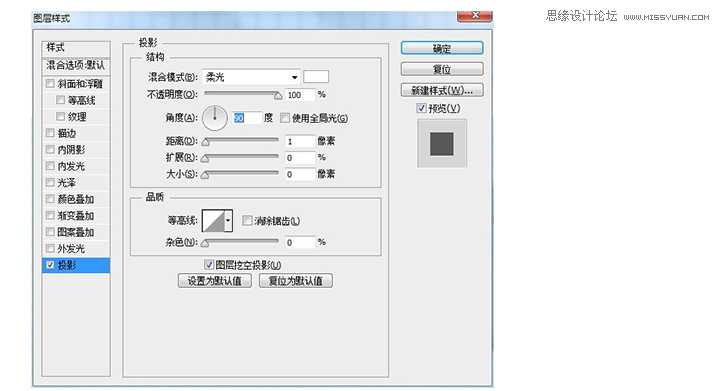Click the shadow color swatch
The image size is (720, 391).
[316, 77]
